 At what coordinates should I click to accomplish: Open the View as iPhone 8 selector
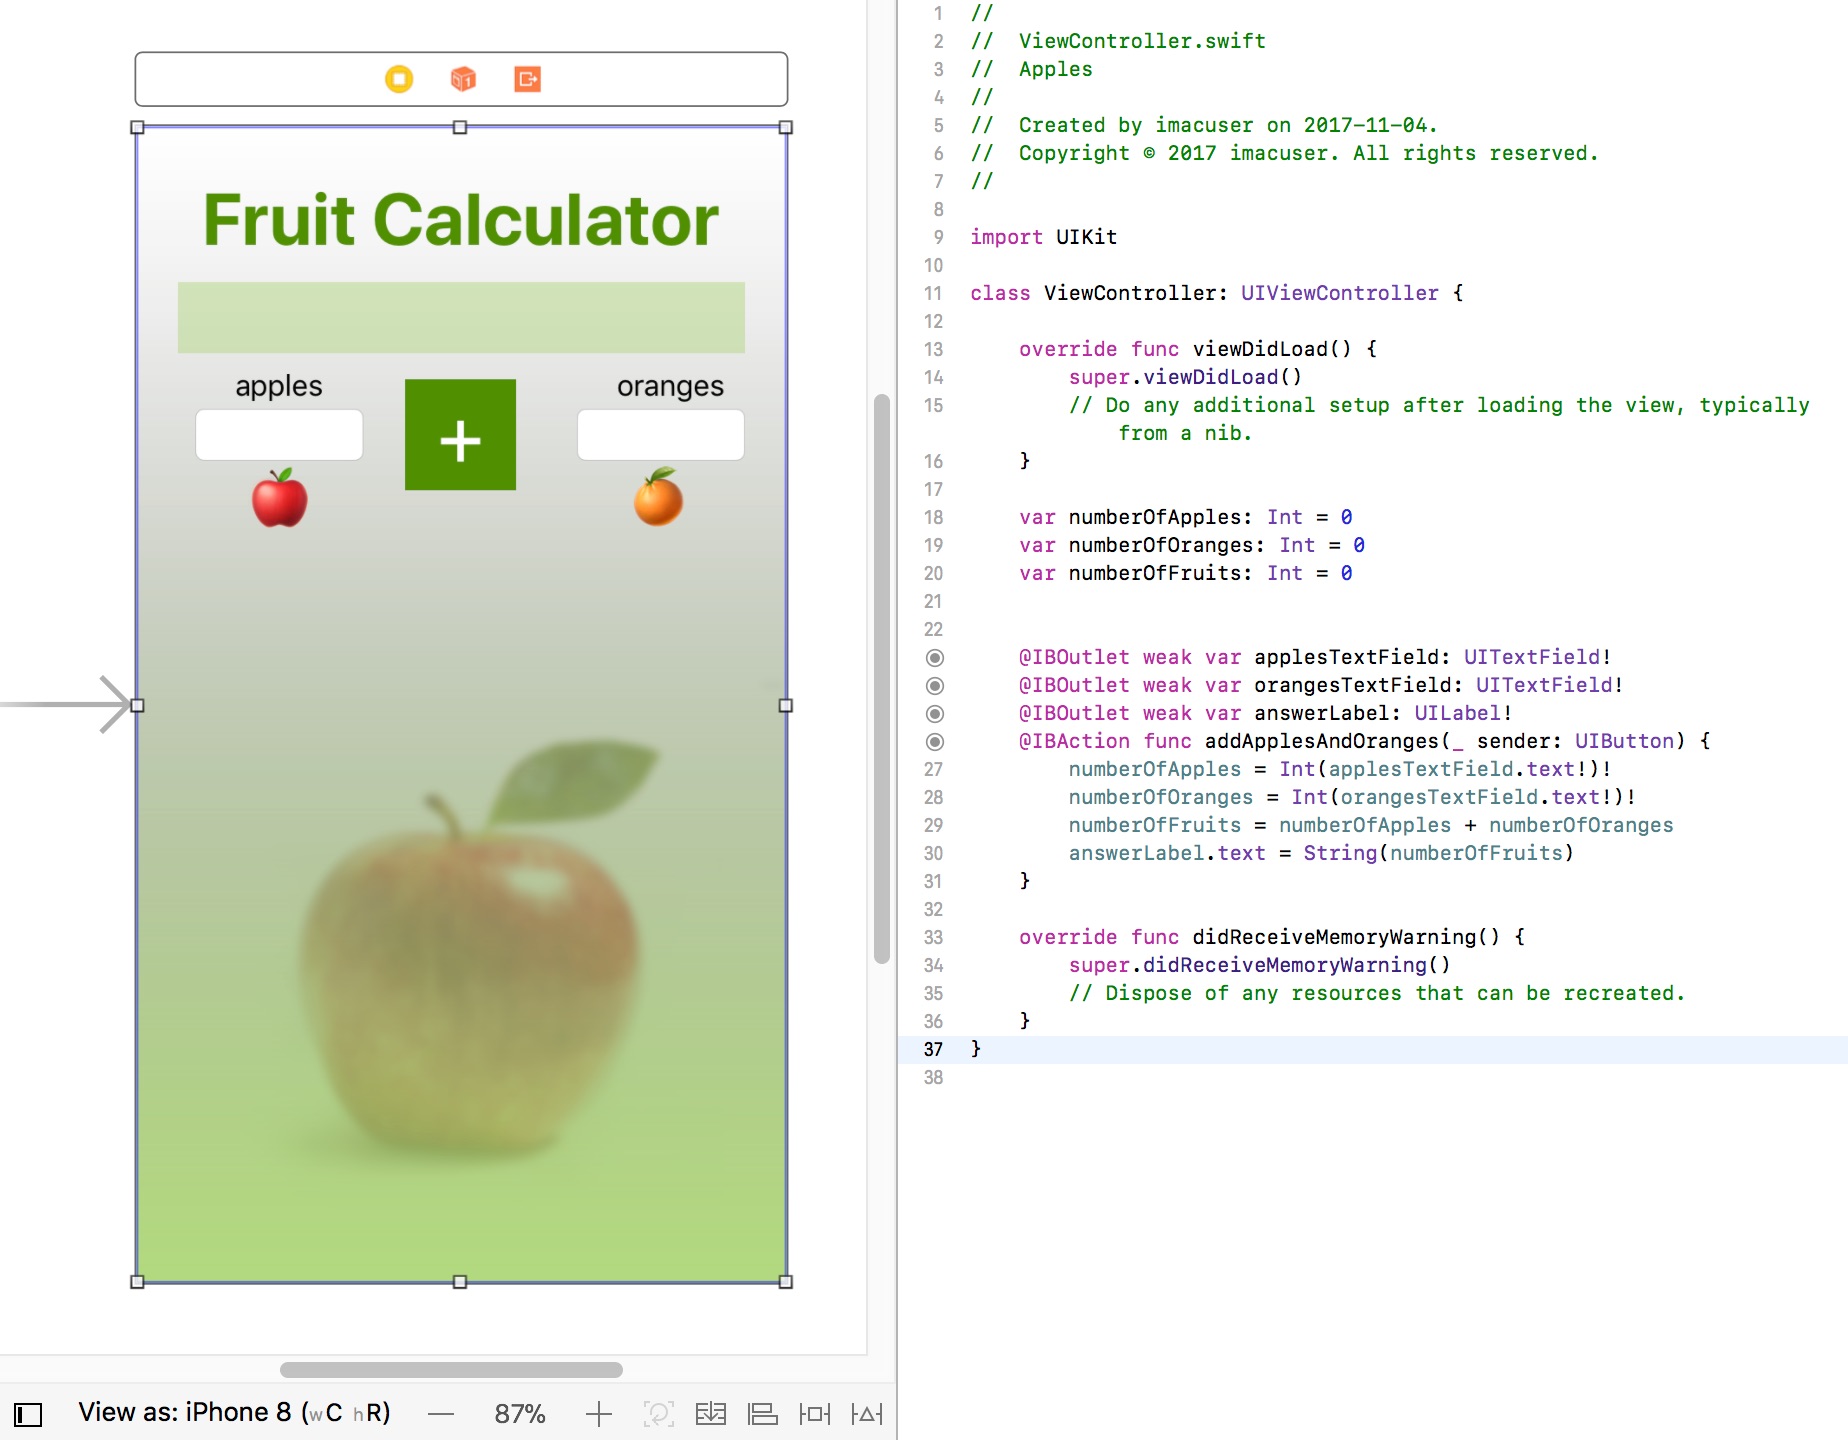click(234, 1412)
